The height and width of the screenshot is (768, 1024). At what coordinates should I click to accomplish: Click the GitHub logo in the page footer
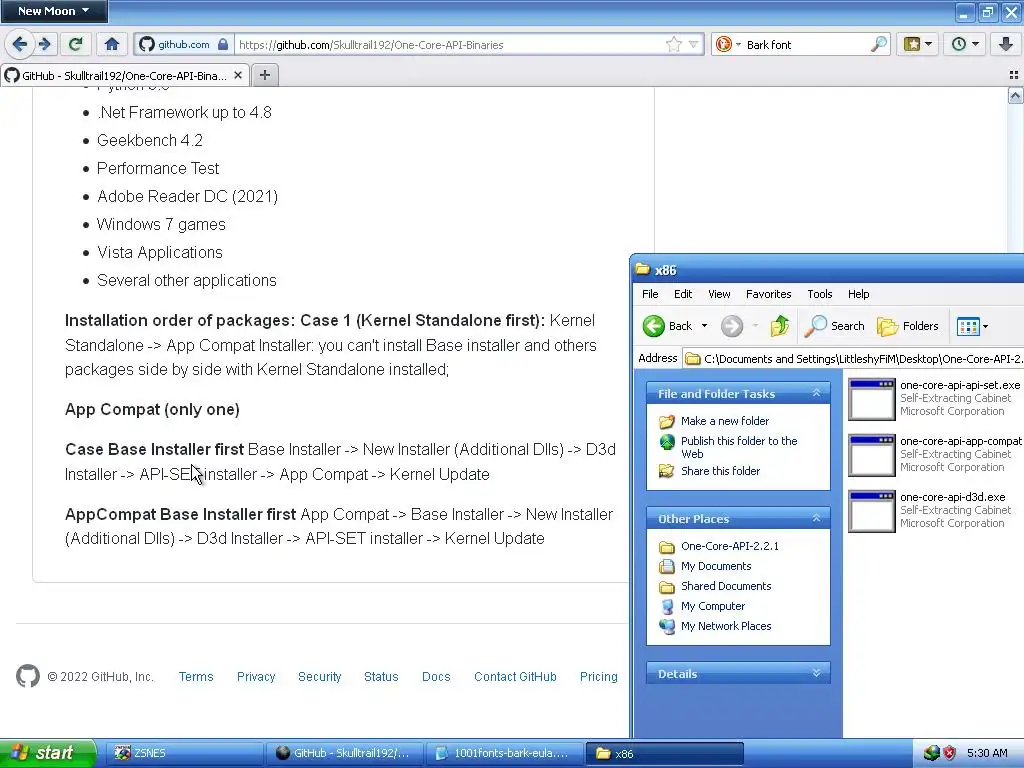pos(28,677)
